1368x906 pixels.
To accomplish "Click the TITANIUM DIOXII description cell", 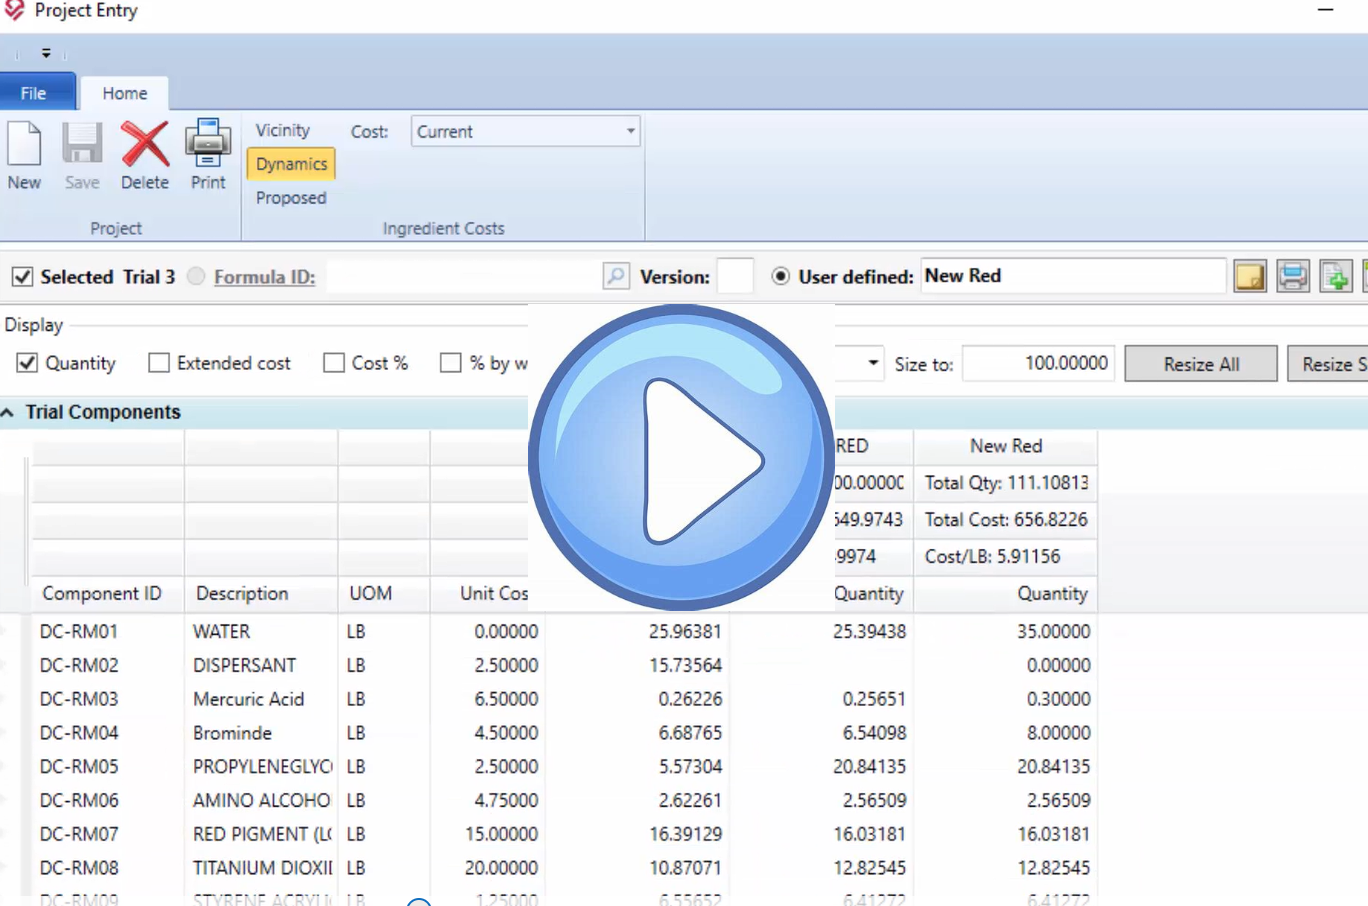I will [x=262, y=868].
